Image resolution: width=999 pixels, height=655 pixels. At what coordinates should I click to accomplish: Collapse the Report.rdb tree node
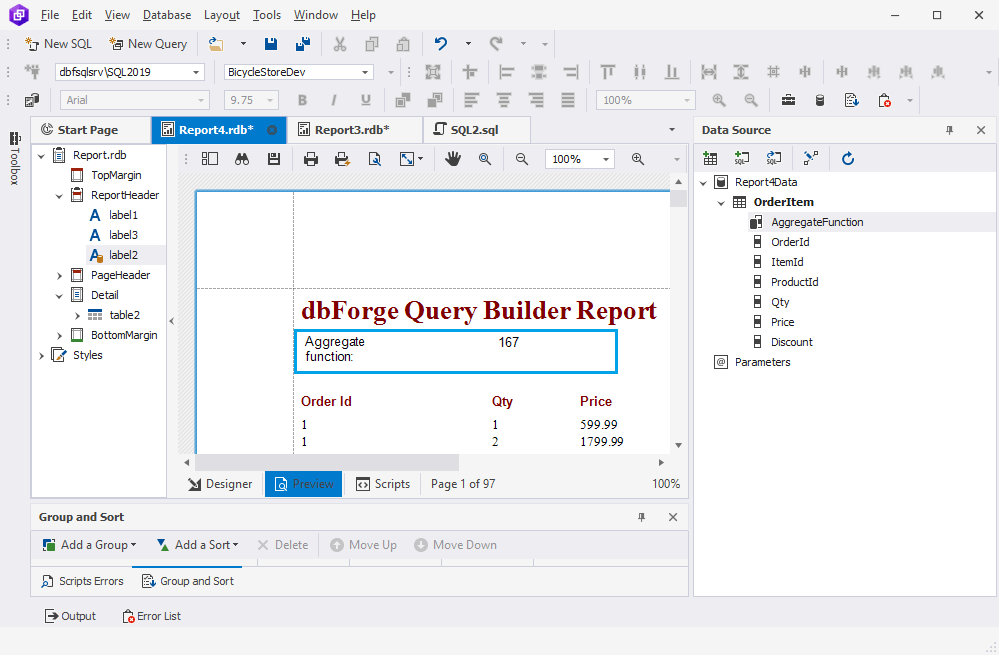(x=41, y=155)
